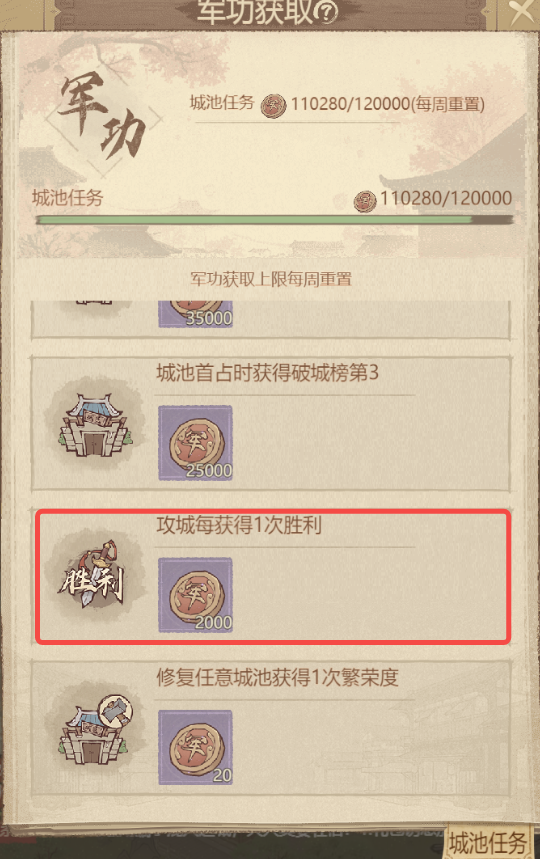Image resolution: width=540 pixels, height=859 pixels.
Task: Click the 25000 military merit reward icon
Action: [196, 443]
